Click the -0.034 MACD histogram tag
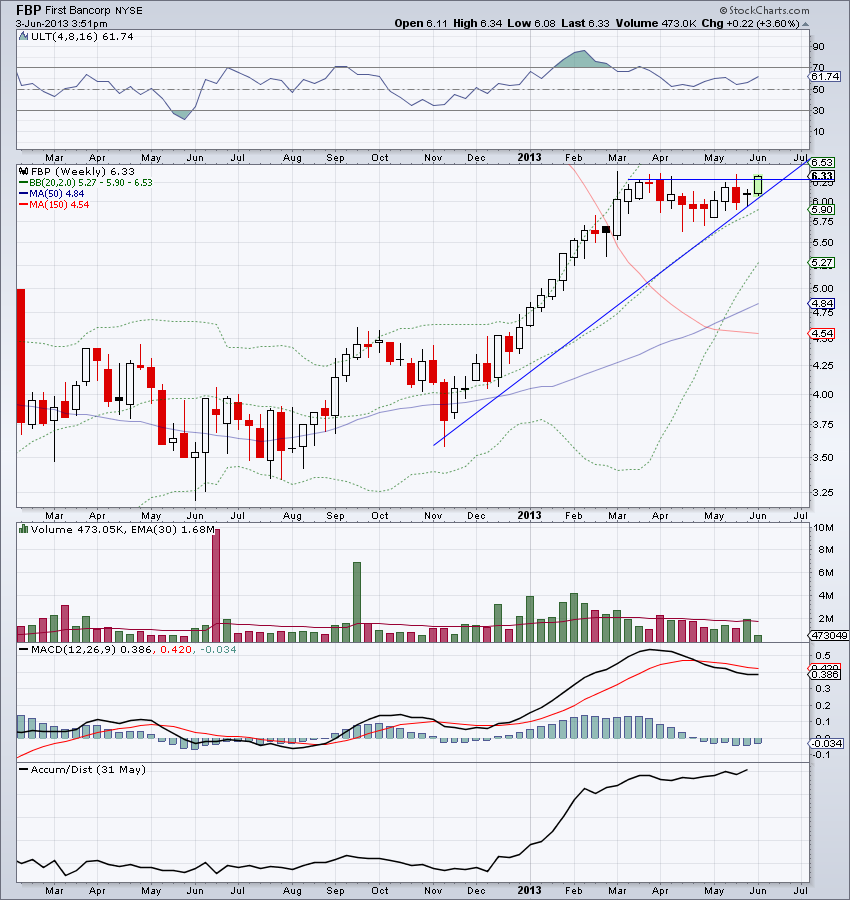 click(826, 743)
